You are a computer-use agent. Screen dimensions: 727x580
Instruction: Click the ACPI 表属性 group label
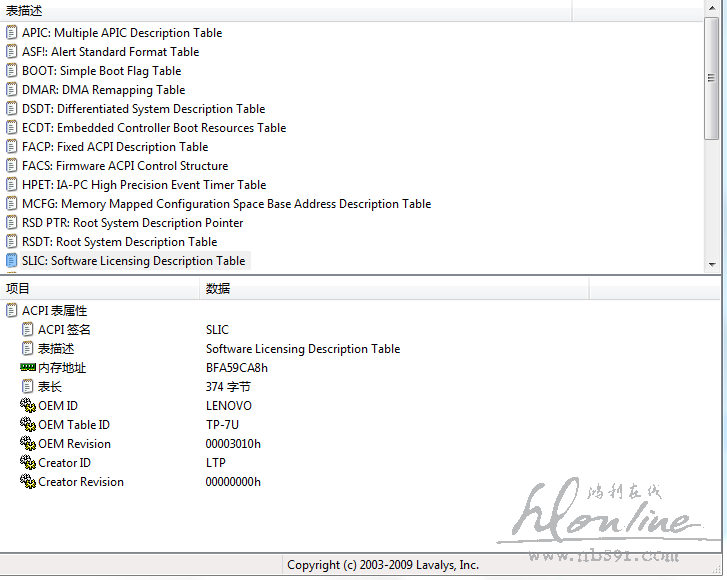coord(55,311)
